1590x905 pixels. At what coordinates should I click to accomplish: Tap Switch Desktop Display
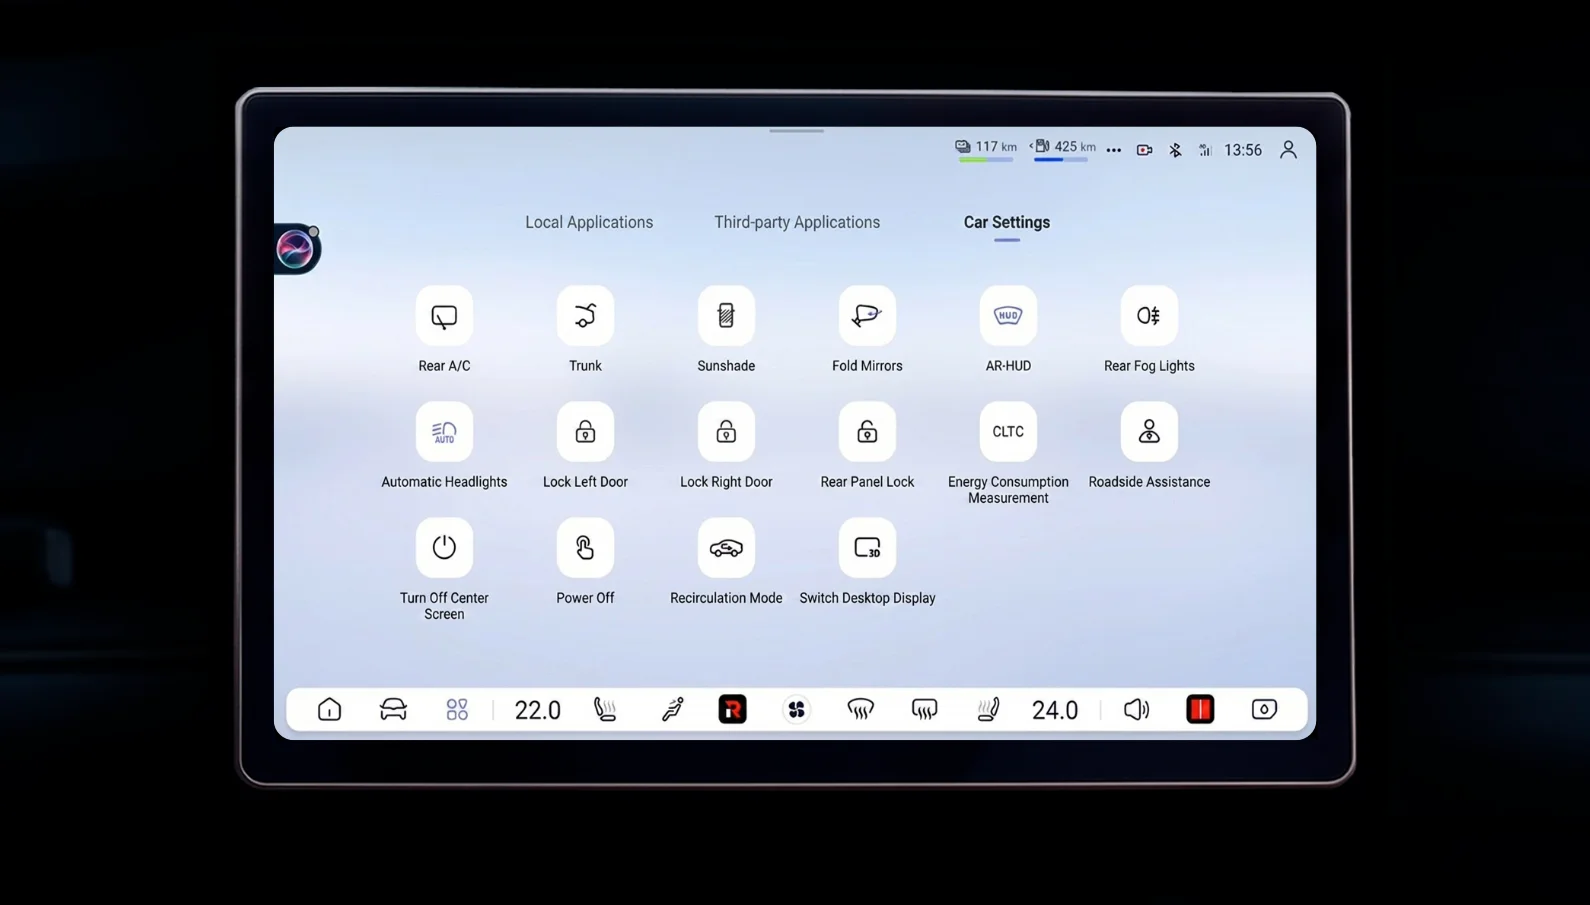867,548
